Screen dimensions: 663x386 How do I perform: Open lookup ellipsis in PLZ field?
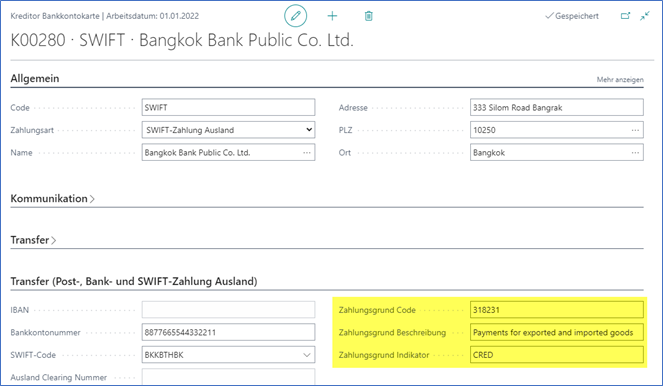point(635,130)
